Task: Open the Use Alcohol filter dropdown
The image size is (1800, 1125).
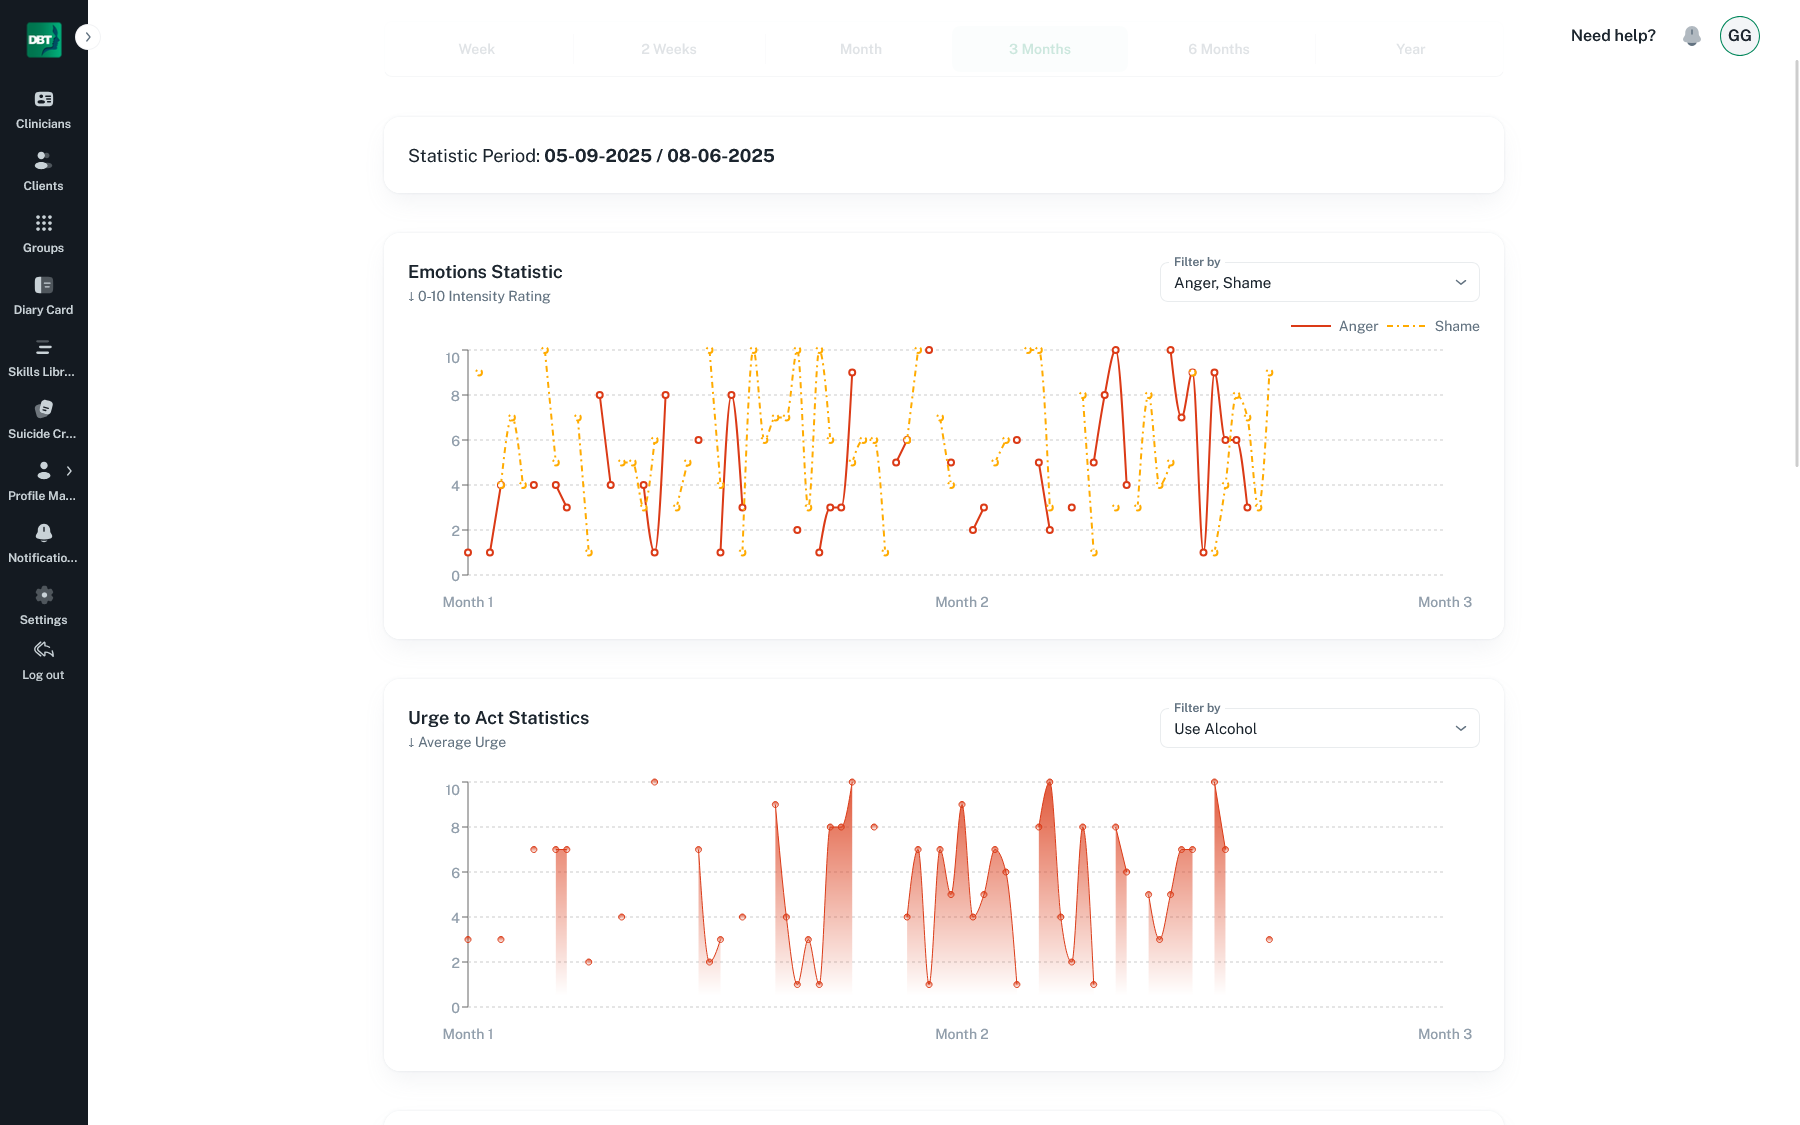Action: tap(1319, 728)
